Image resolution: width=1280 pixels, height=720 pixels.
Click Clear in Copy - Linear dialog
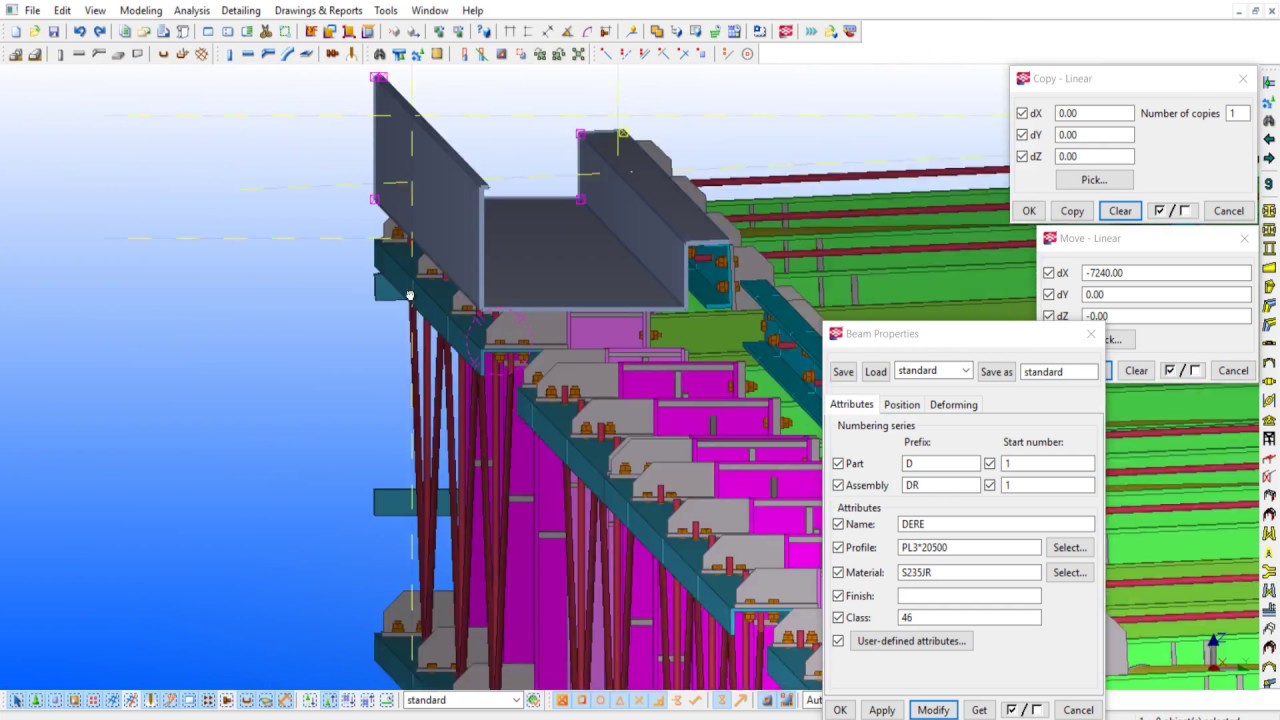coord(1120,211)
